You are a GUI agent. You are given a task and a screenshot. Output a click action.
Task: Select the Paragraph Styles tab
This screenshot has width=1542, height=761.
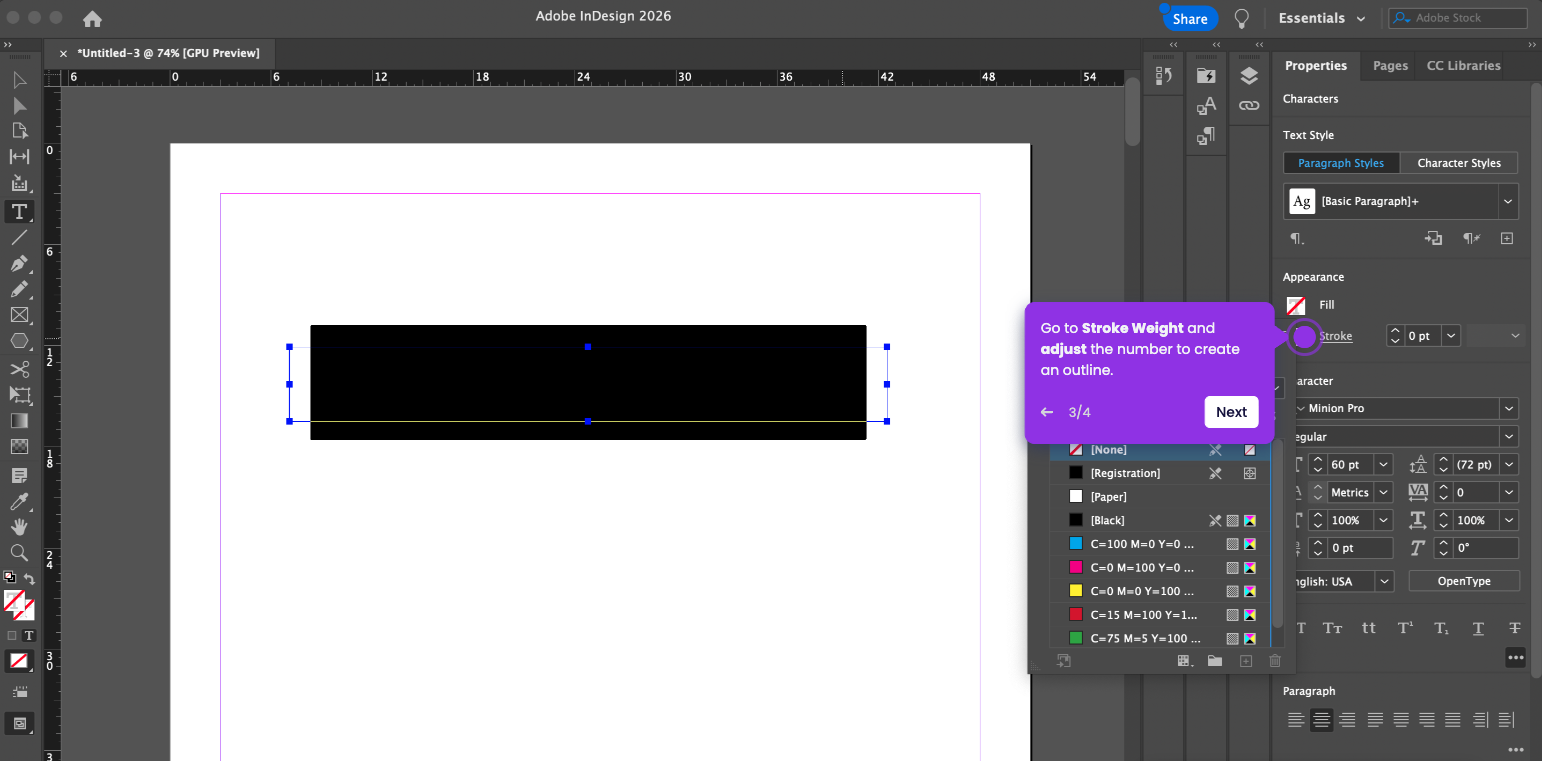coord(1342,163)
